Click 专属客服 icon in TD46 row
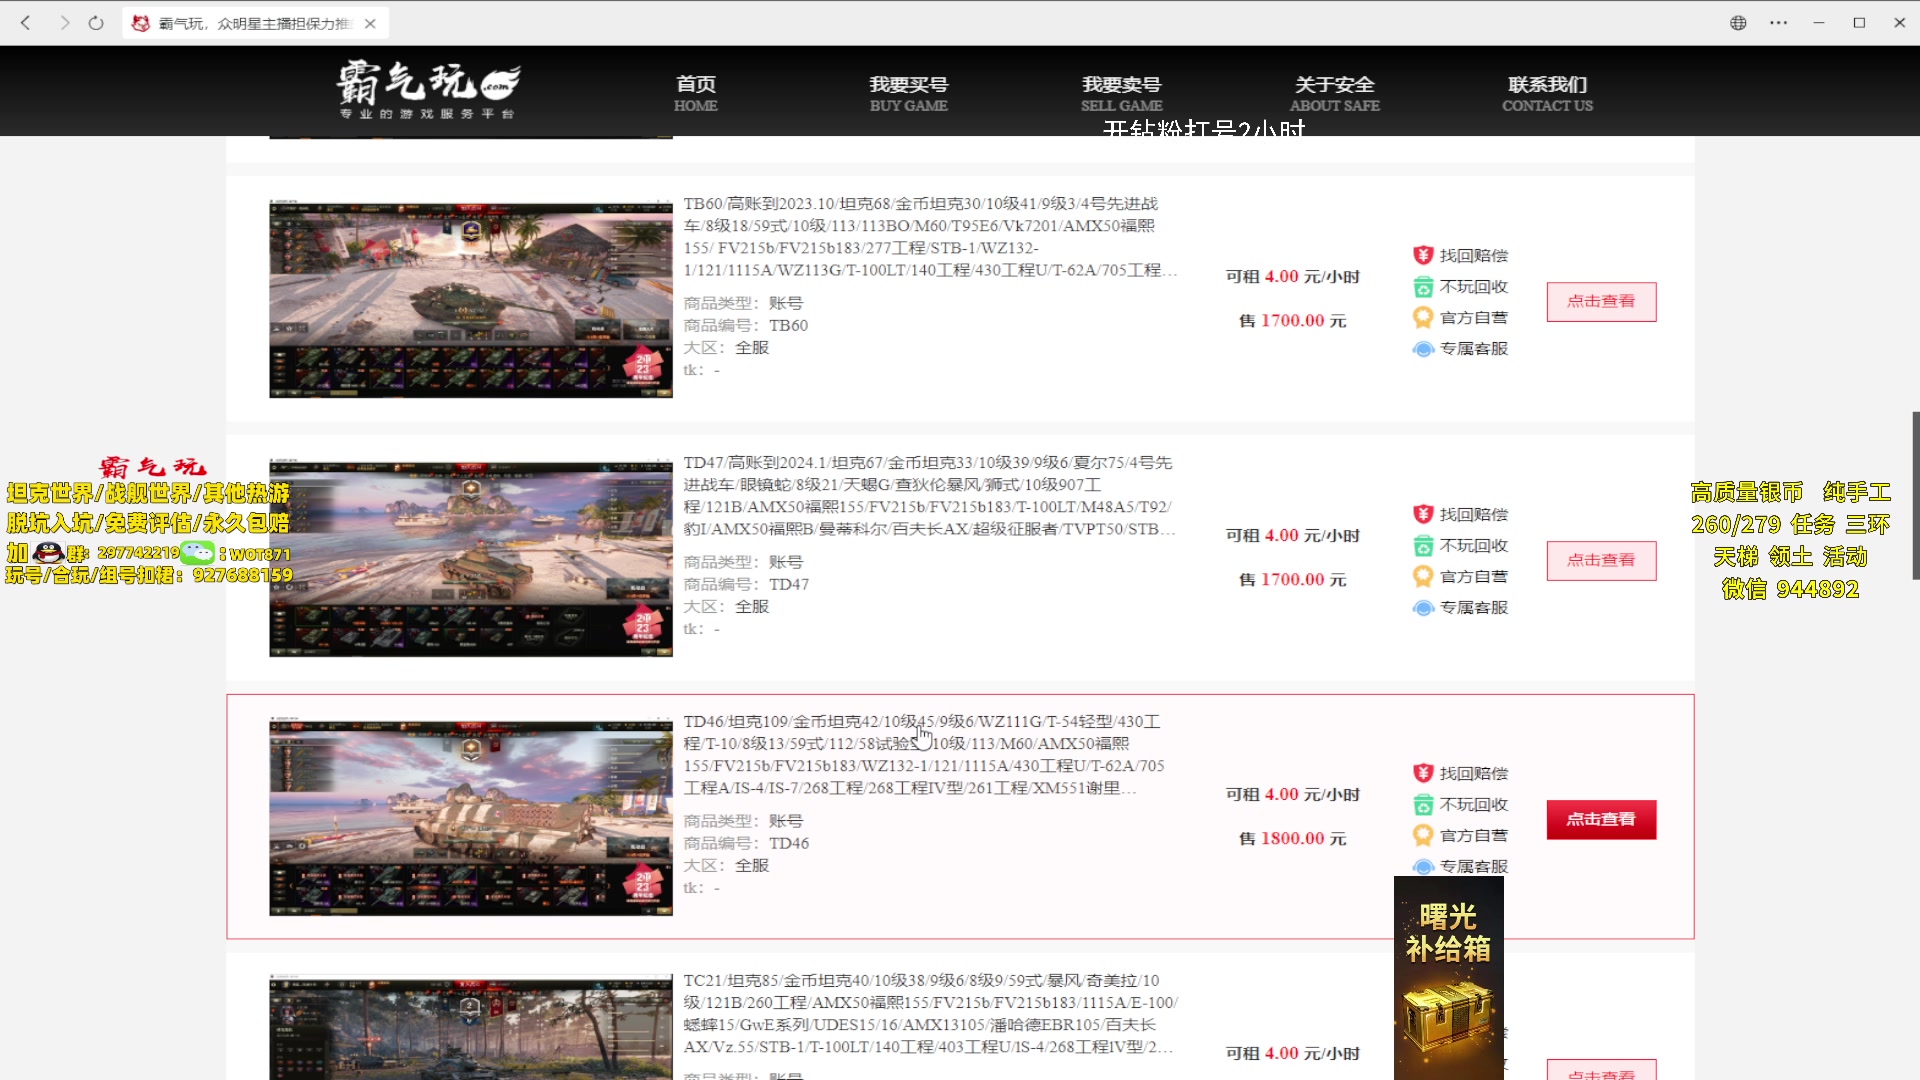The width and height of the screenshot is (1920, 1080). point(1423,866)
